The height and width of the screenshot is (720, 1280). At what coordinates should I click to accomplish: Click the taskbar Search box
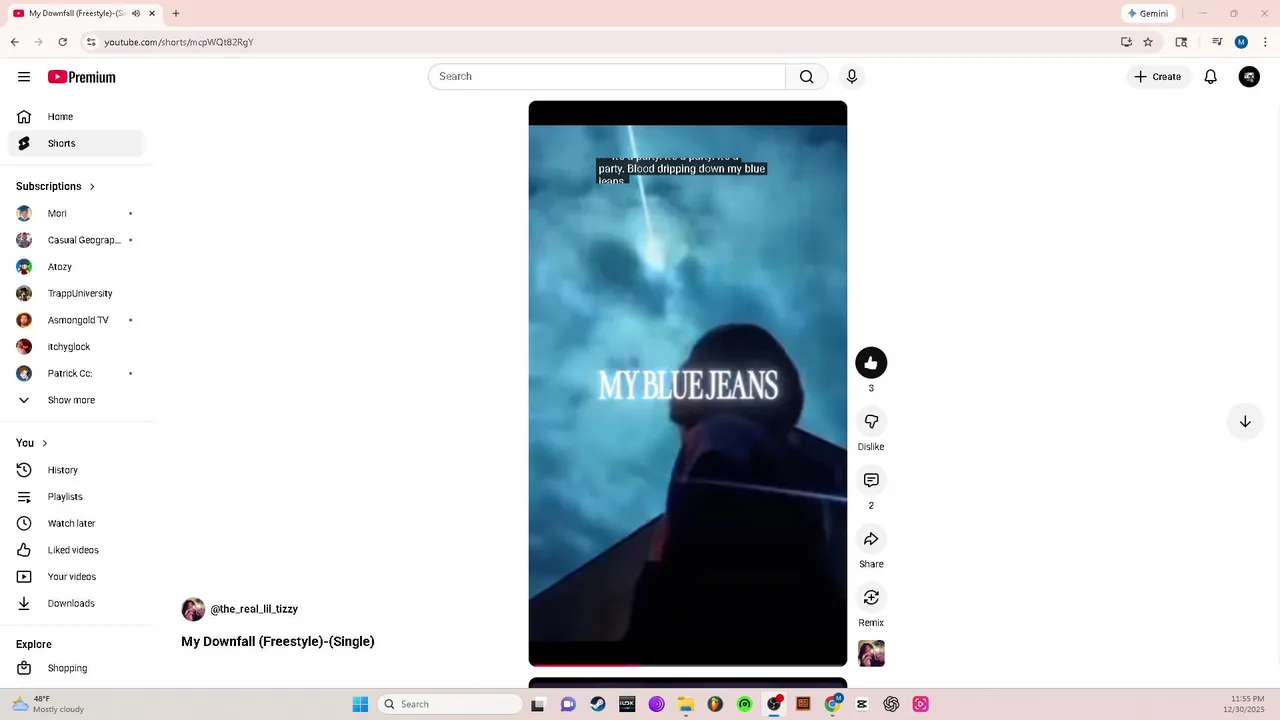pyautogui.click(x=452, y=704)
